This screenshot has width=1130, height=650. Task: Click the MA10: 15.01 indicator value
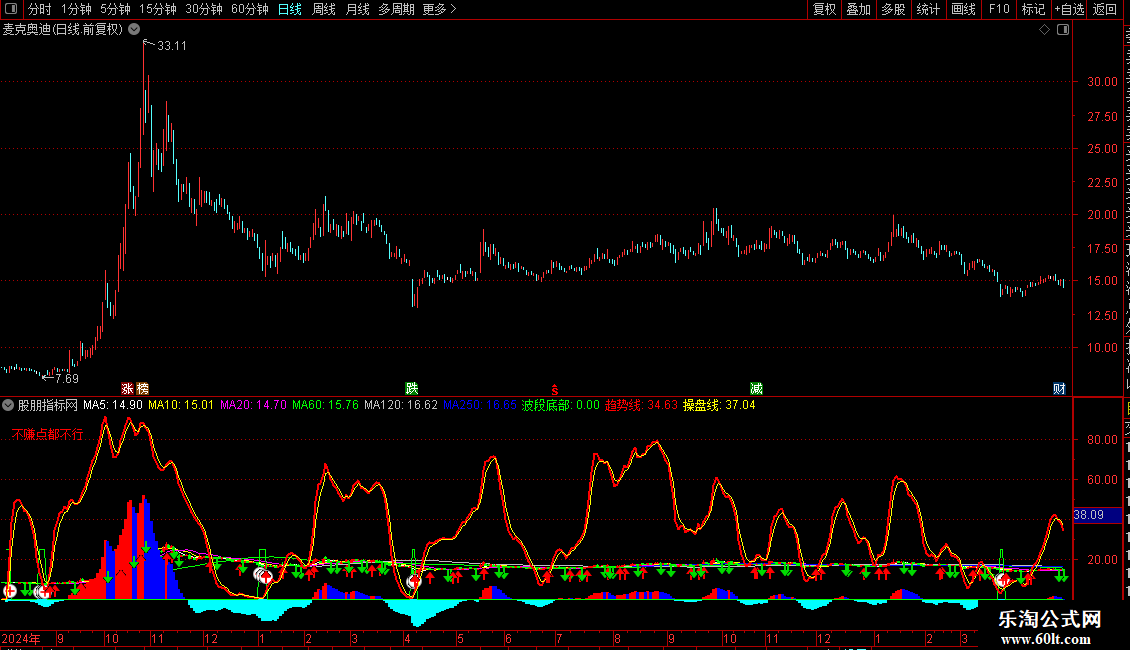pyautogui.click(x=181, y=405)
